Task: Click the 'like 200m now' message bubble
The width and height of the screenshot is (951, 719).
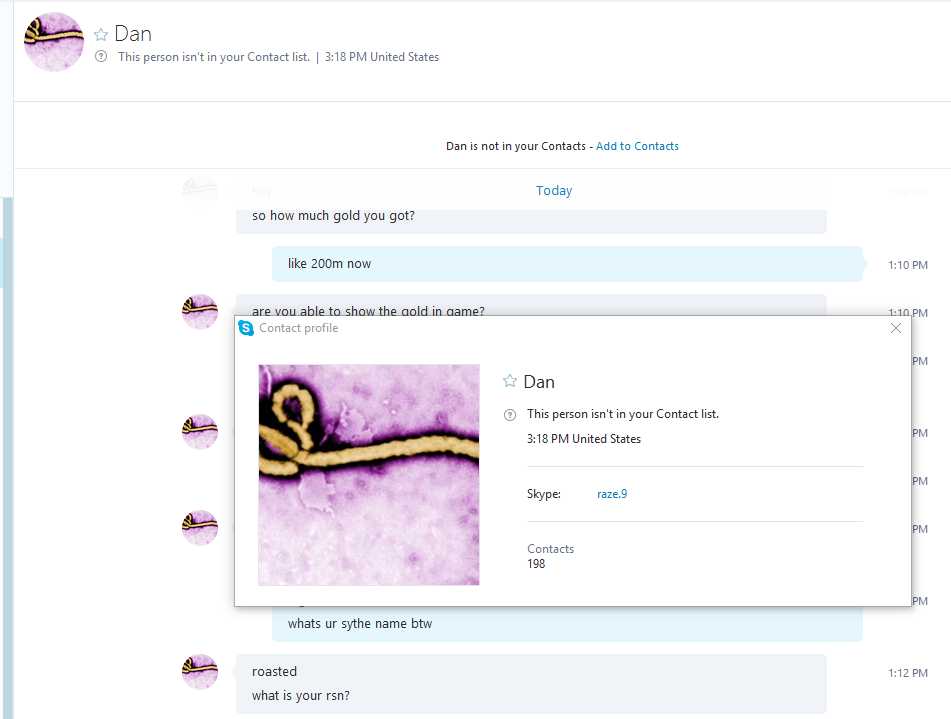Action: (x=567, y=264)
